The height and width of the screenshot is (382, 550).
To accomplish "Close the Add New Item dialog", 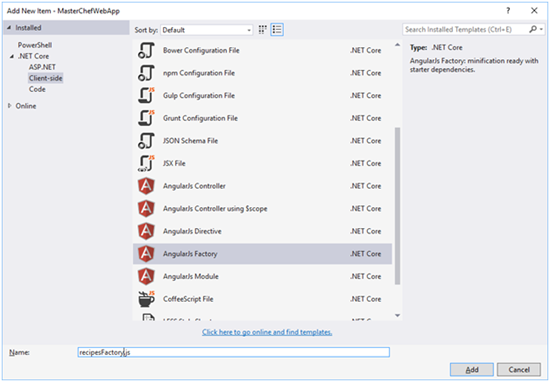I will (x=534, y=11).
